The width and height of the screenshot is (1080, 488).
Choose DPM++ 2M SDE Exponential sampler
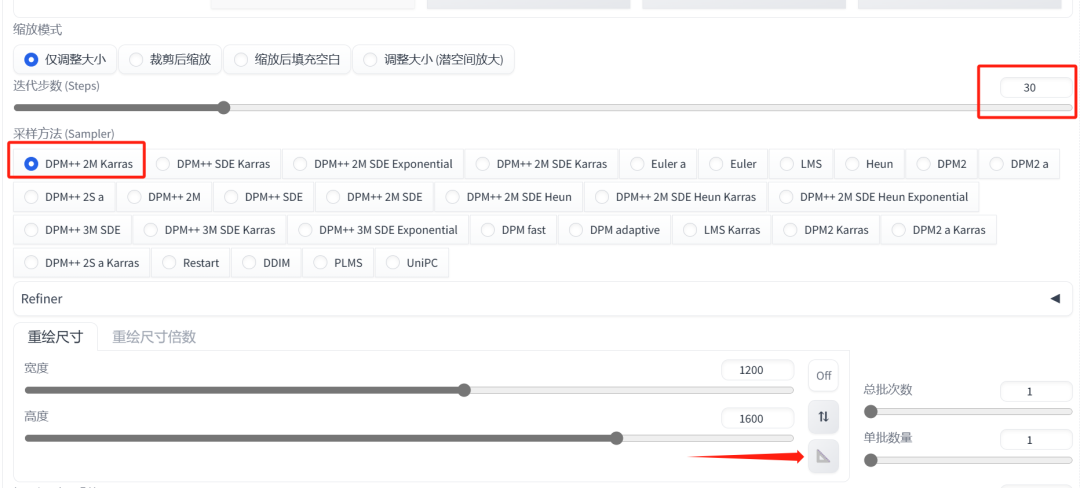point(373,164)
